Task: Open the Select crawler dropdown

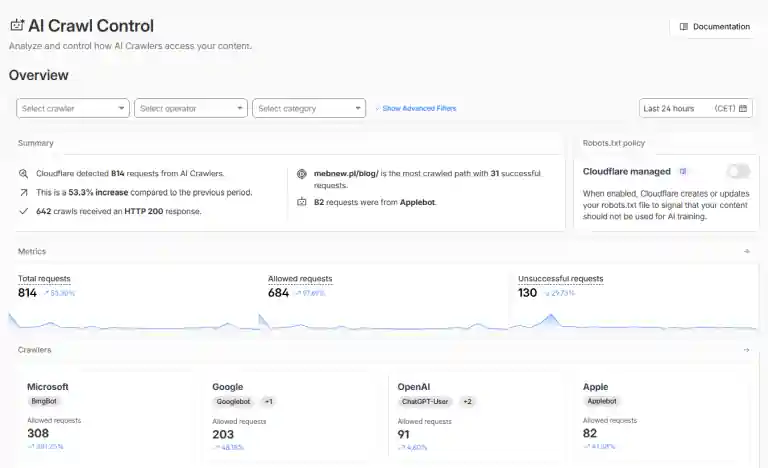Action: [x=72, y=108]
